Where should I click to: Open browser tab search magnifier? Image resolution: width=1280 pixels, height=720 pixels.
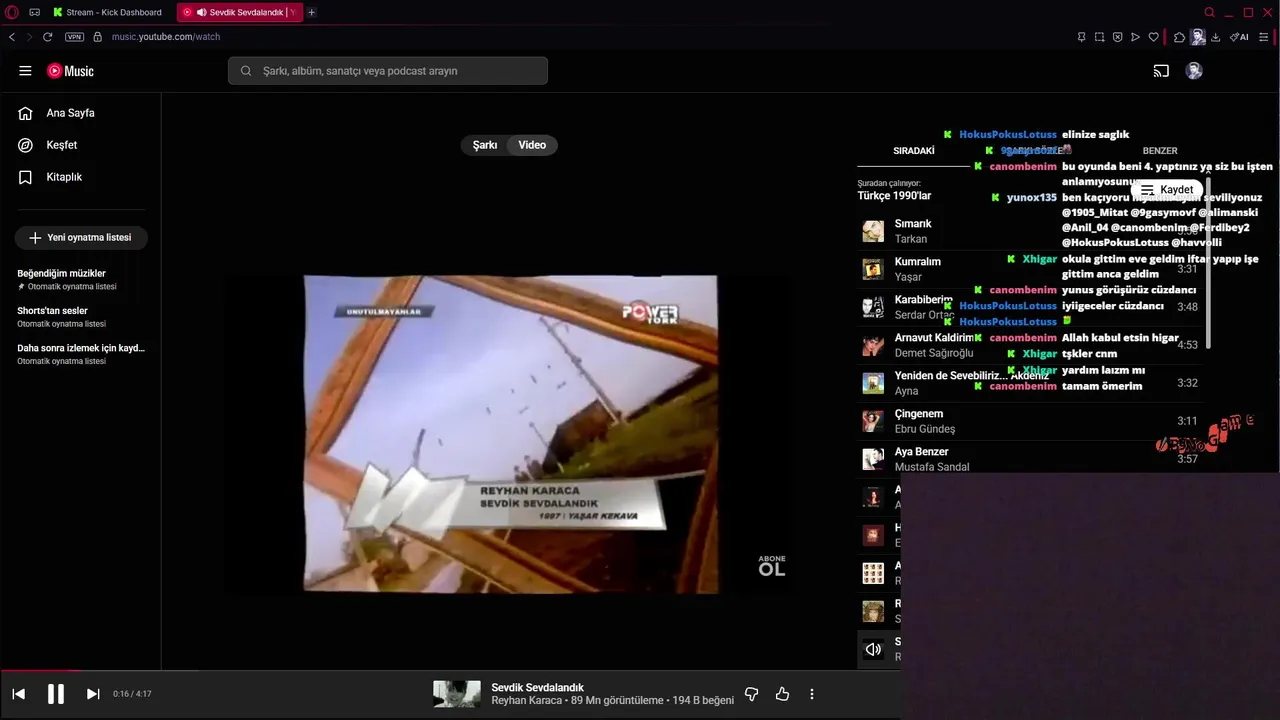(x=1210, y=12)
